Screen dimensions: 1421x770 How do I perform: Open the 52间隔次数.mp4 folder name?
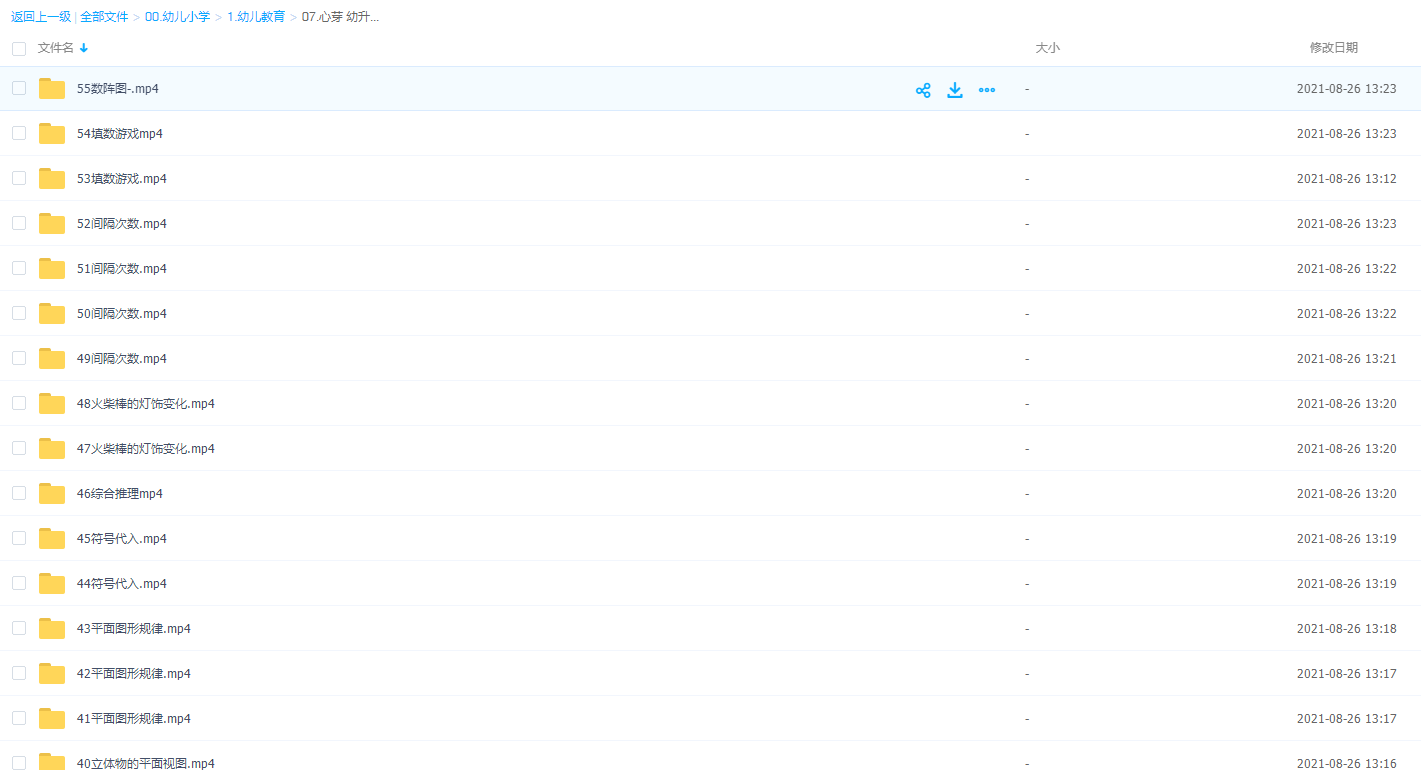pyautogui.click(x=121, y=223)
